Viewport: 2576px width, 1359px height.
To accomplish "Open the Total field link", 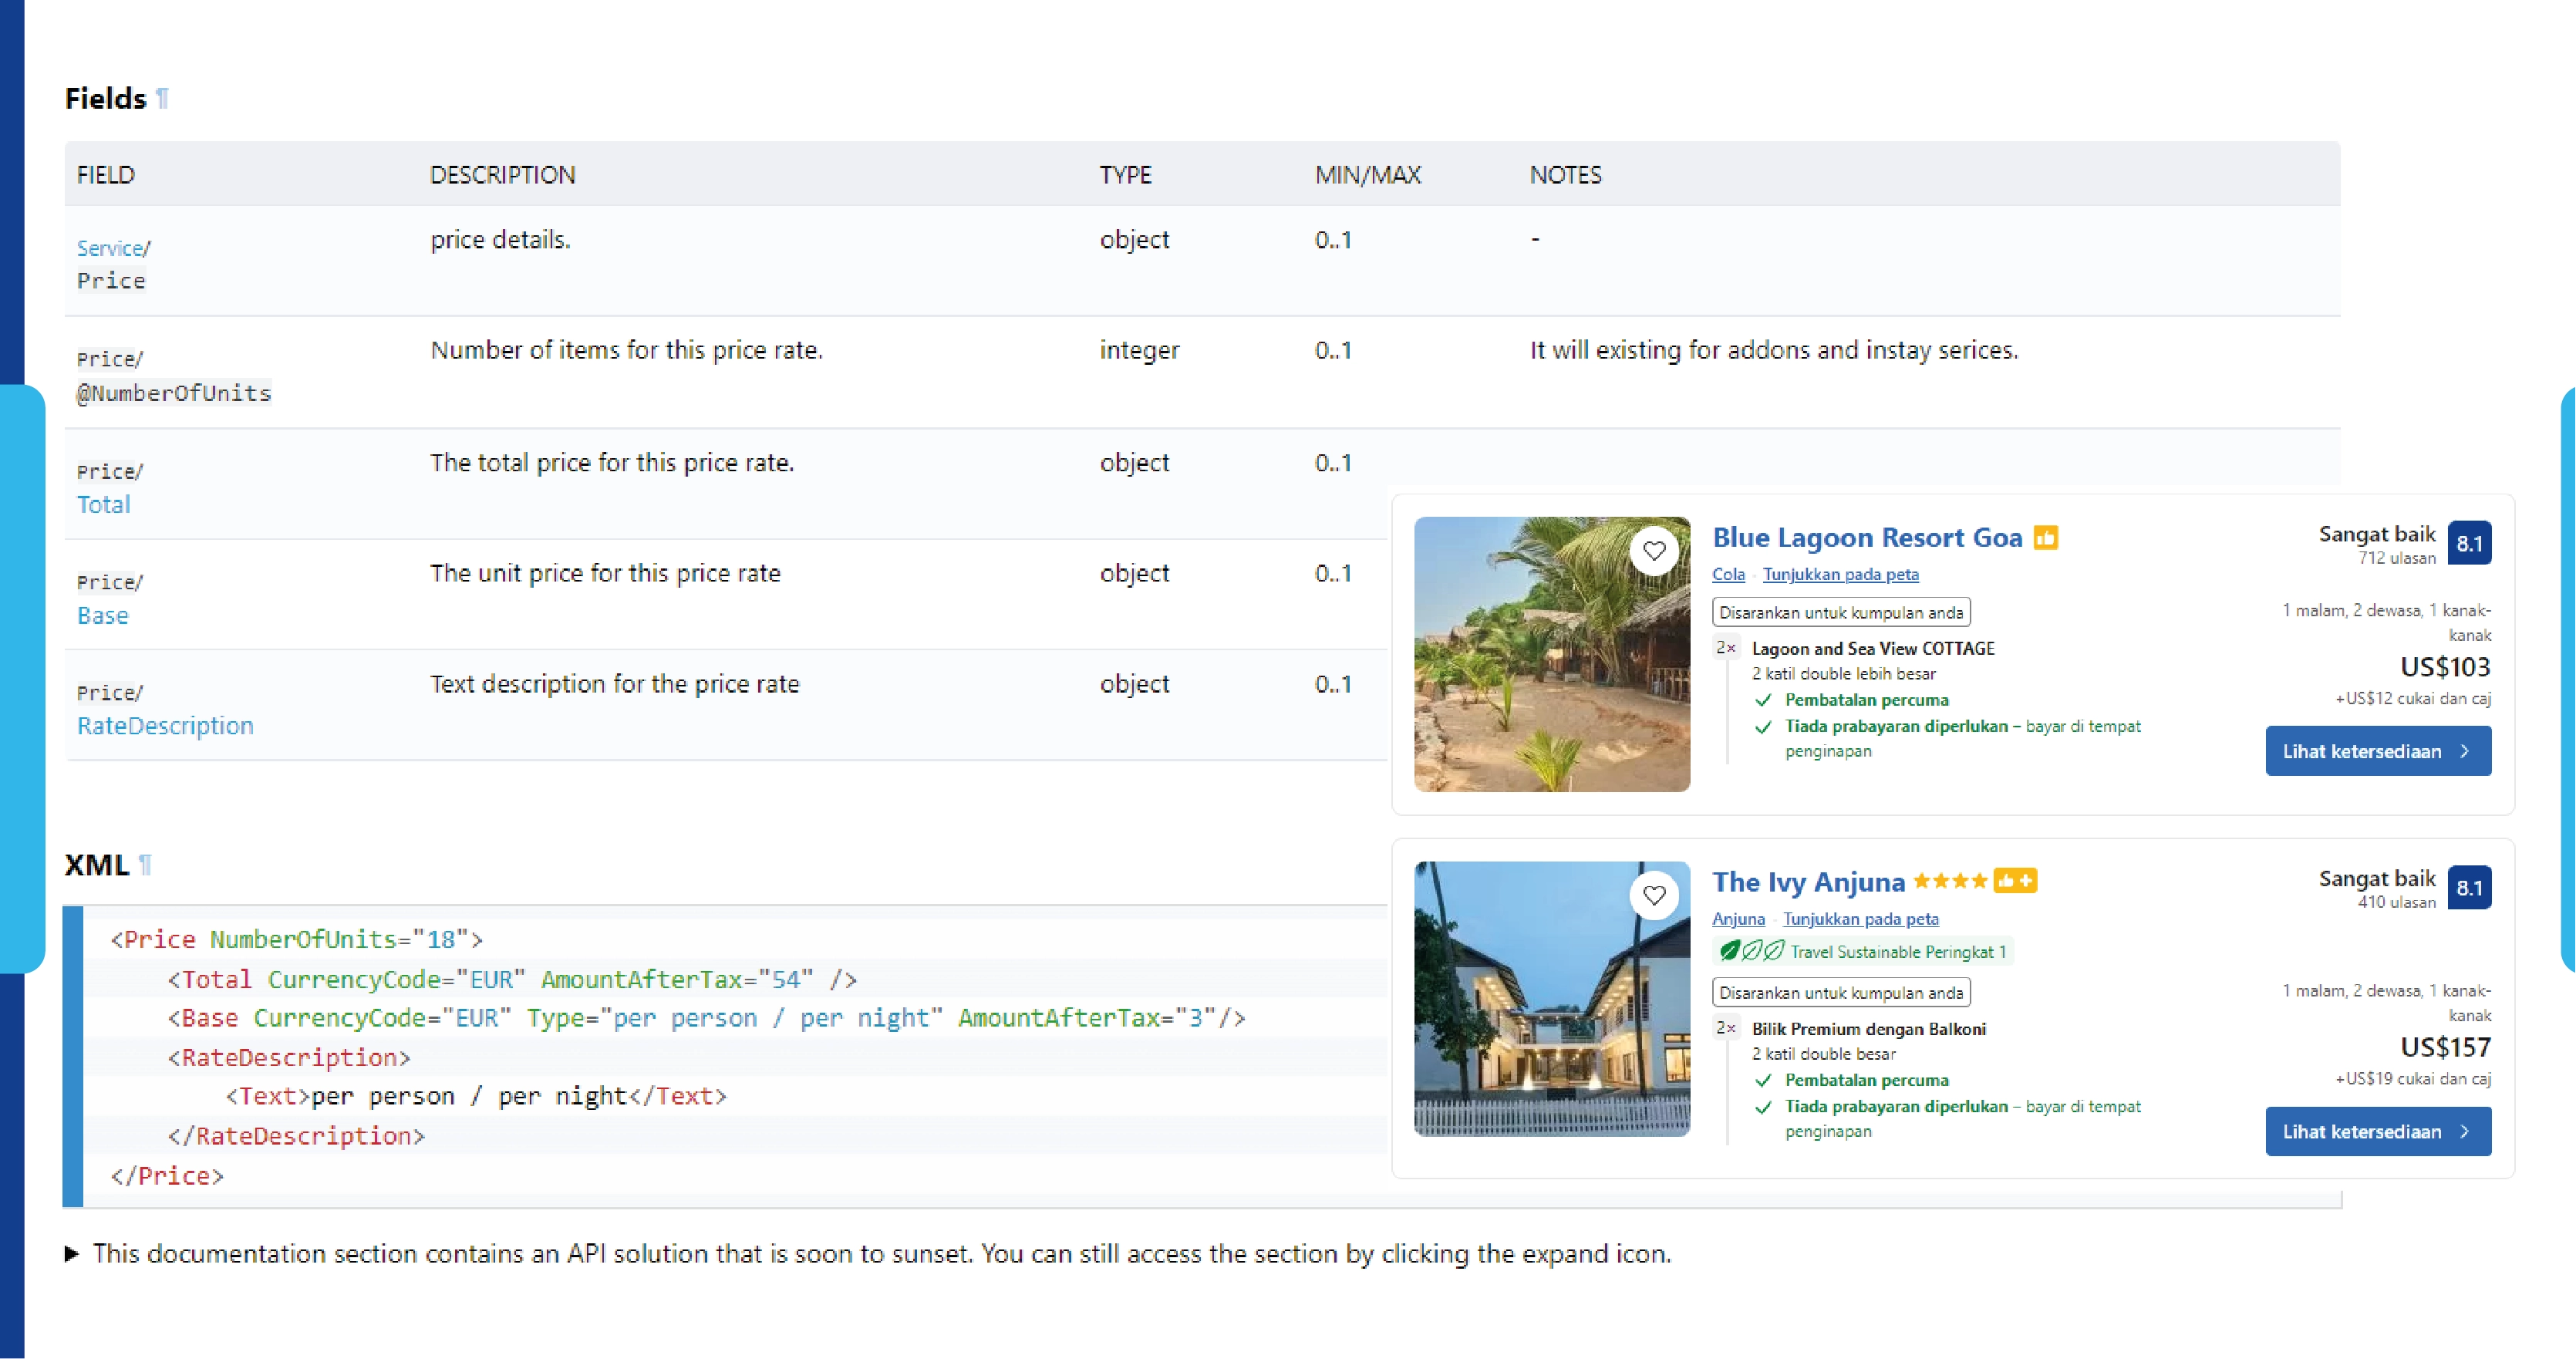I will [x=104, y=505].
